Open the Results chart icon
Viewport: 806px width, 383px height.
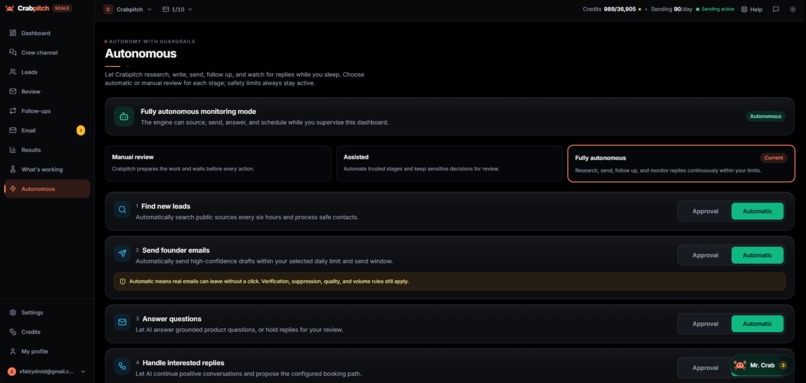13,150
